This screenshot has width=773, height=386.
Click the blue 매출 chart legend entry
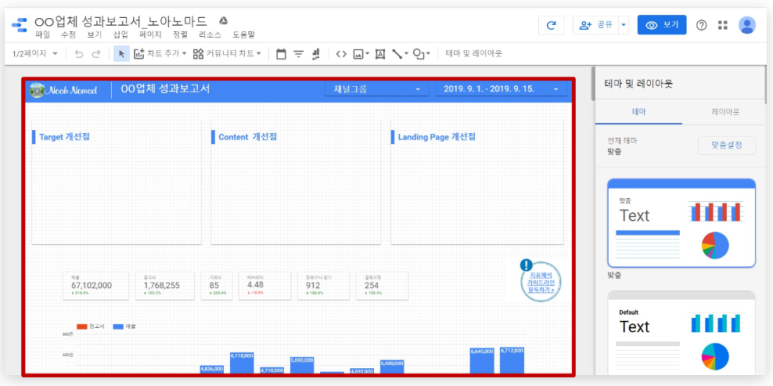click(125, 326)
